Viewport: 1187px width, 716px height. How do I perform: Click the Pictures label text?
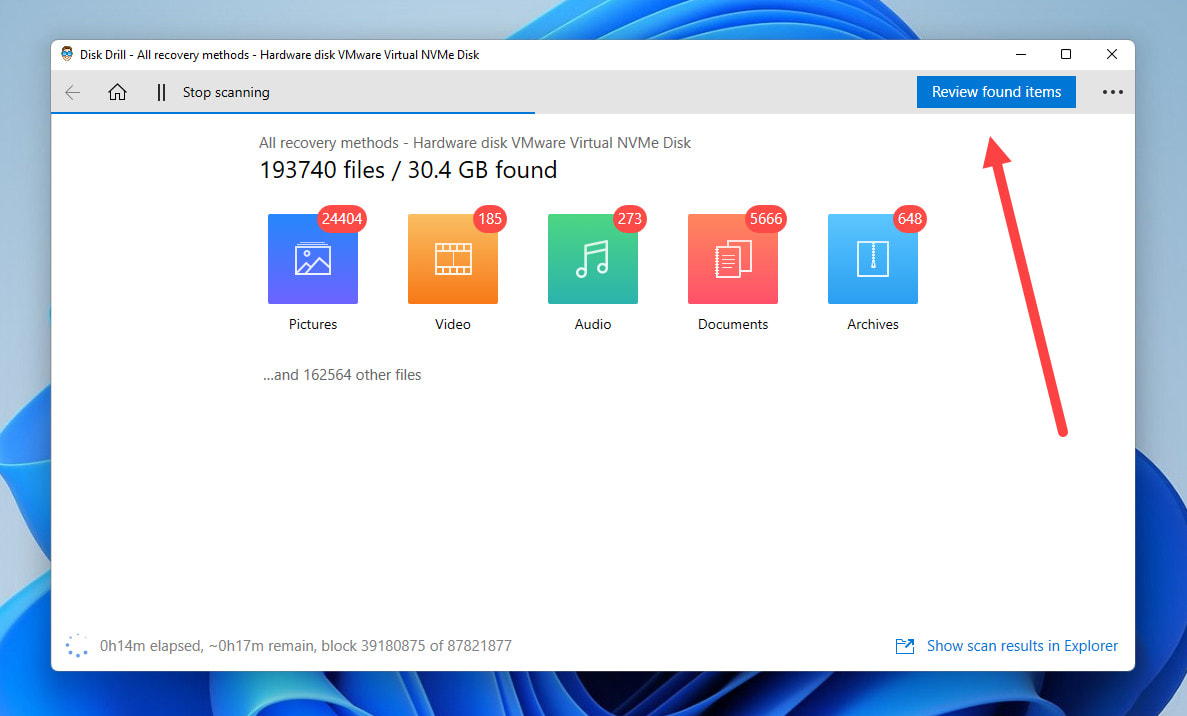point(313,324)
